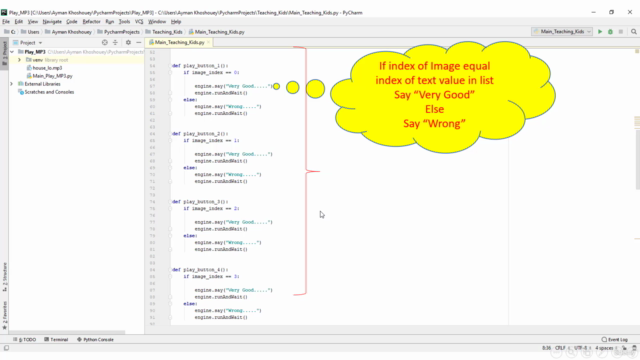This screenshot has height=360, width=640.
Task: Open the VCS menu
Action: pyautogui.click(x=139, y=22)
